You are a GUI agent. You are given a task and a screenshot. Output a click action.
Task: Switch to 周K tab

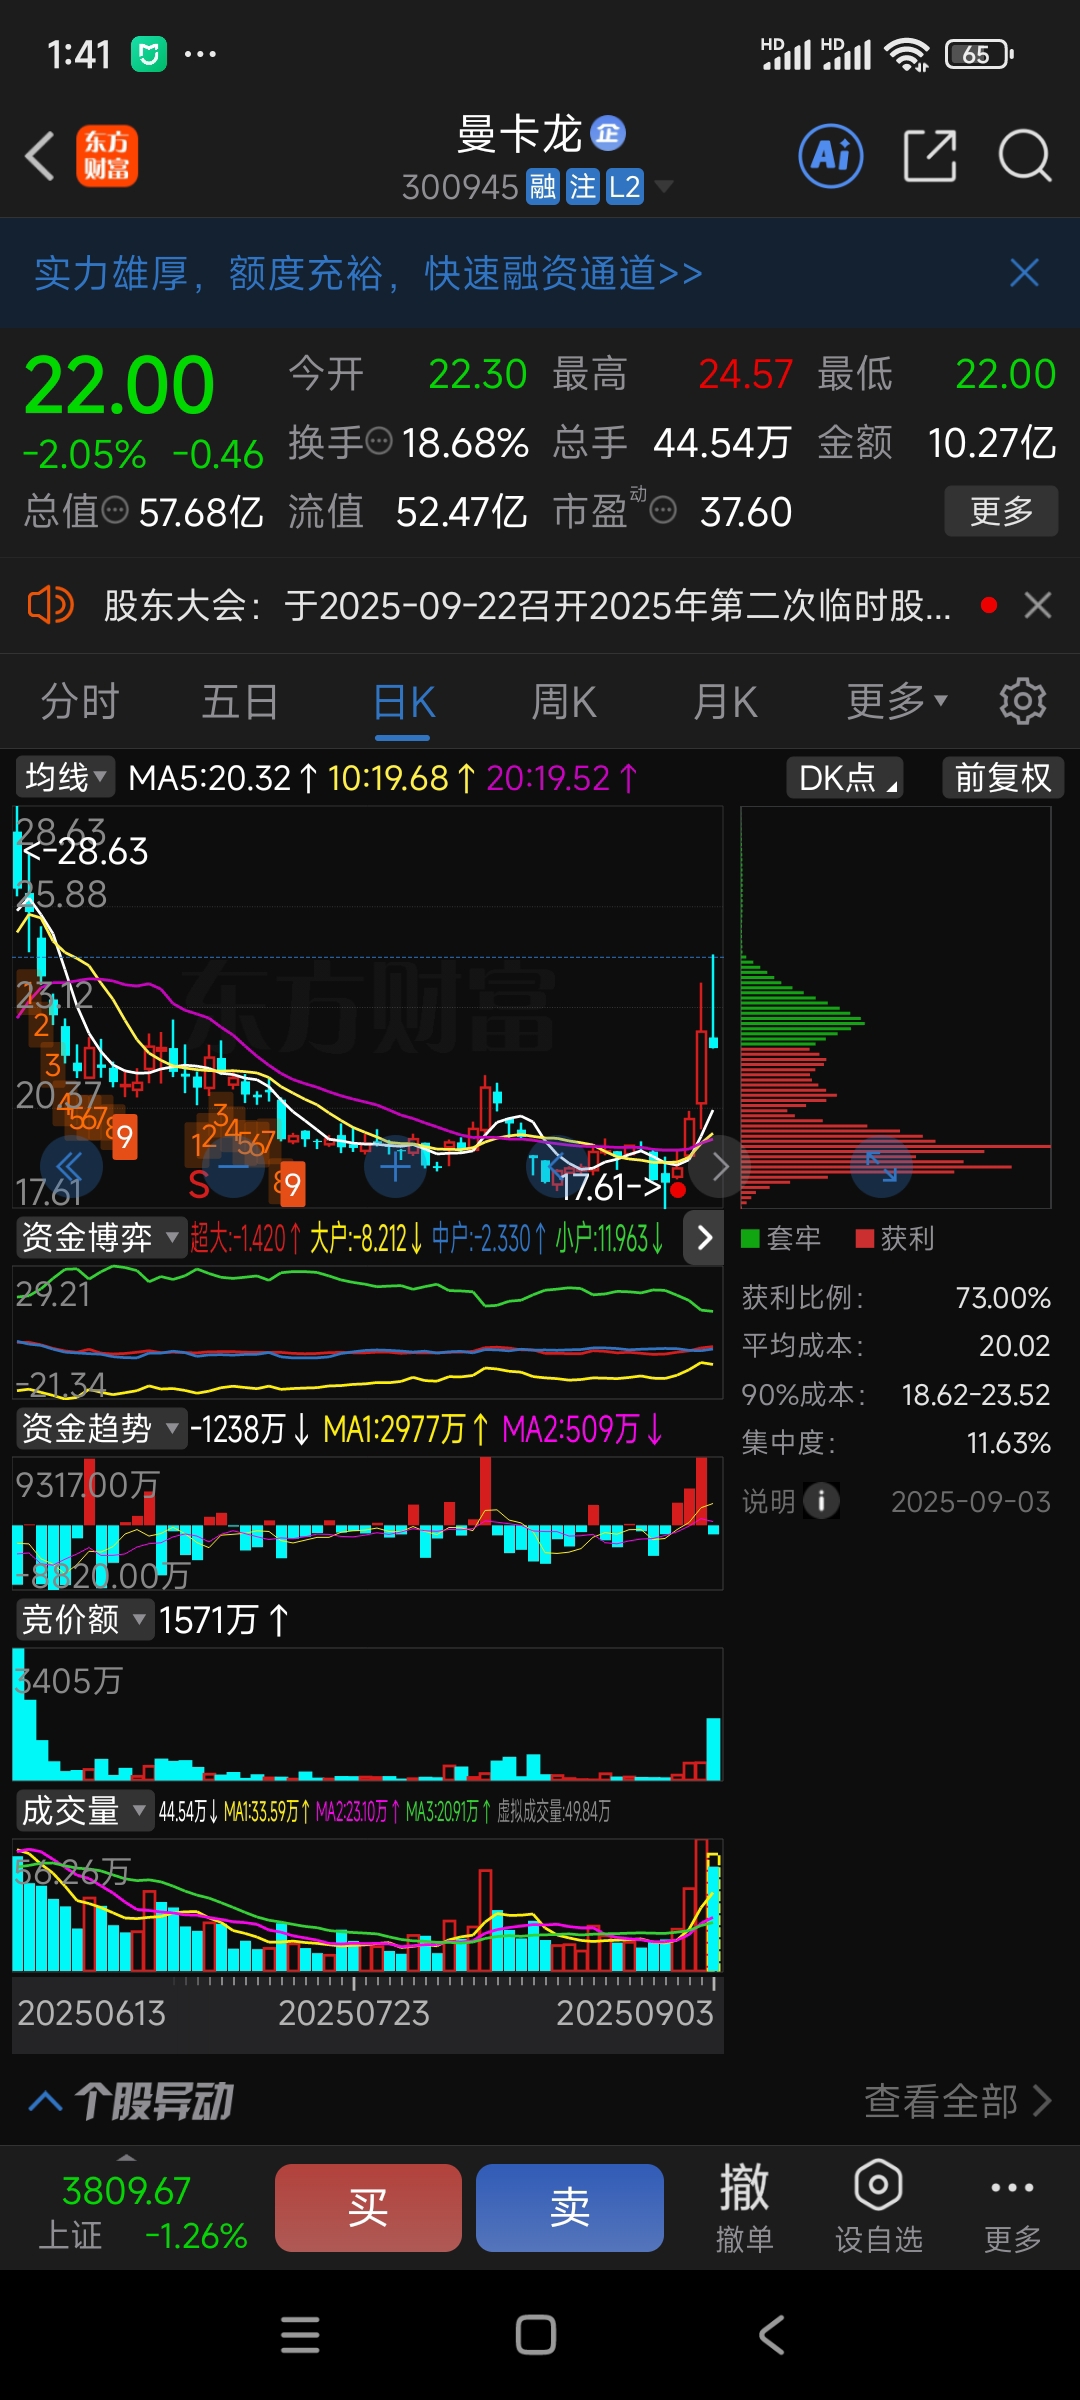pos(564,701)
